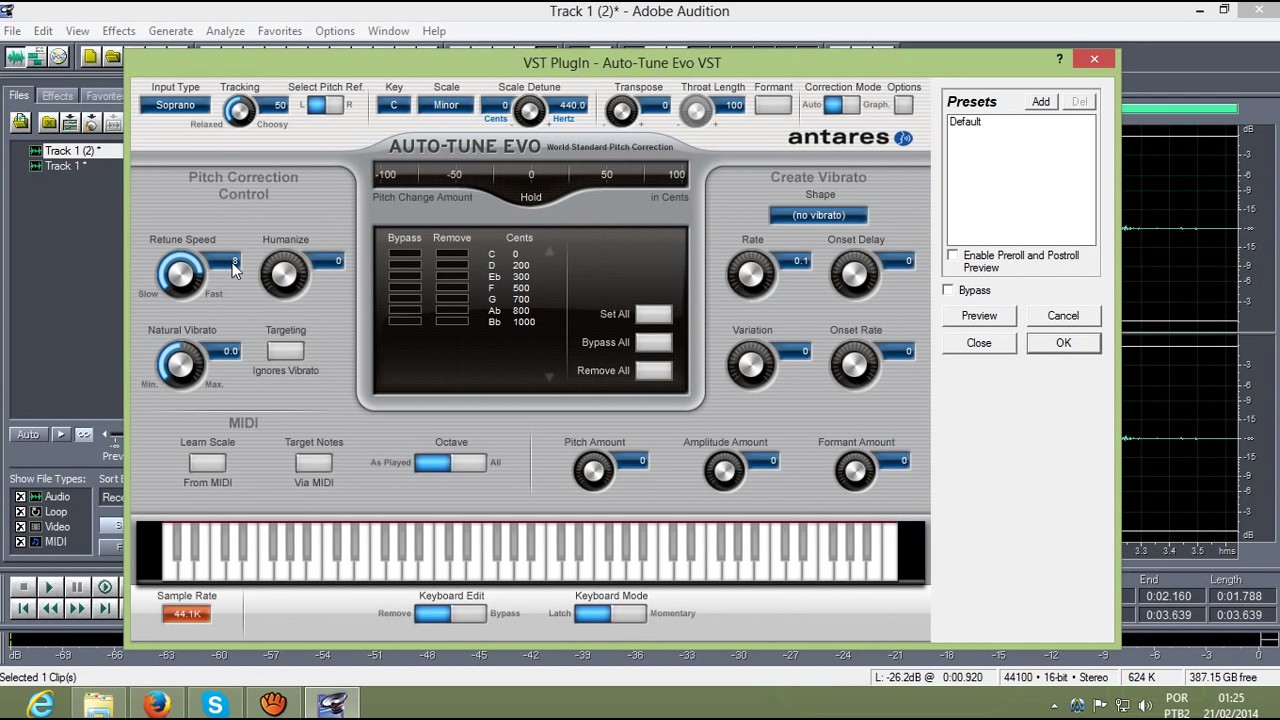This screenshot has width=1280, height=720.
Task: Toggle Keyboard Mode Latch/Momentary switch
Action: (x=610, y=613)
